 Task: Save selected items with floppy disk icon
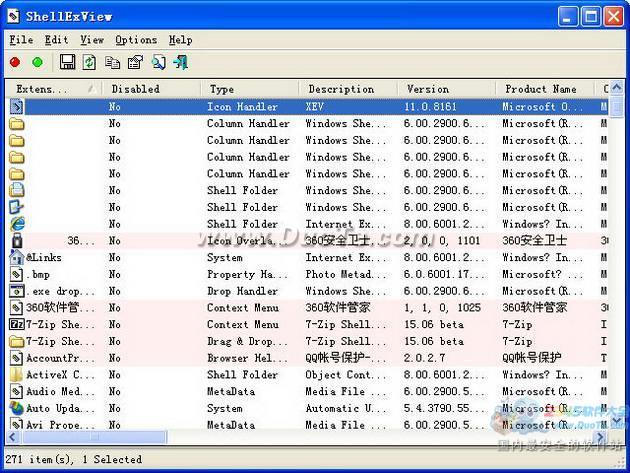[67, 62]
